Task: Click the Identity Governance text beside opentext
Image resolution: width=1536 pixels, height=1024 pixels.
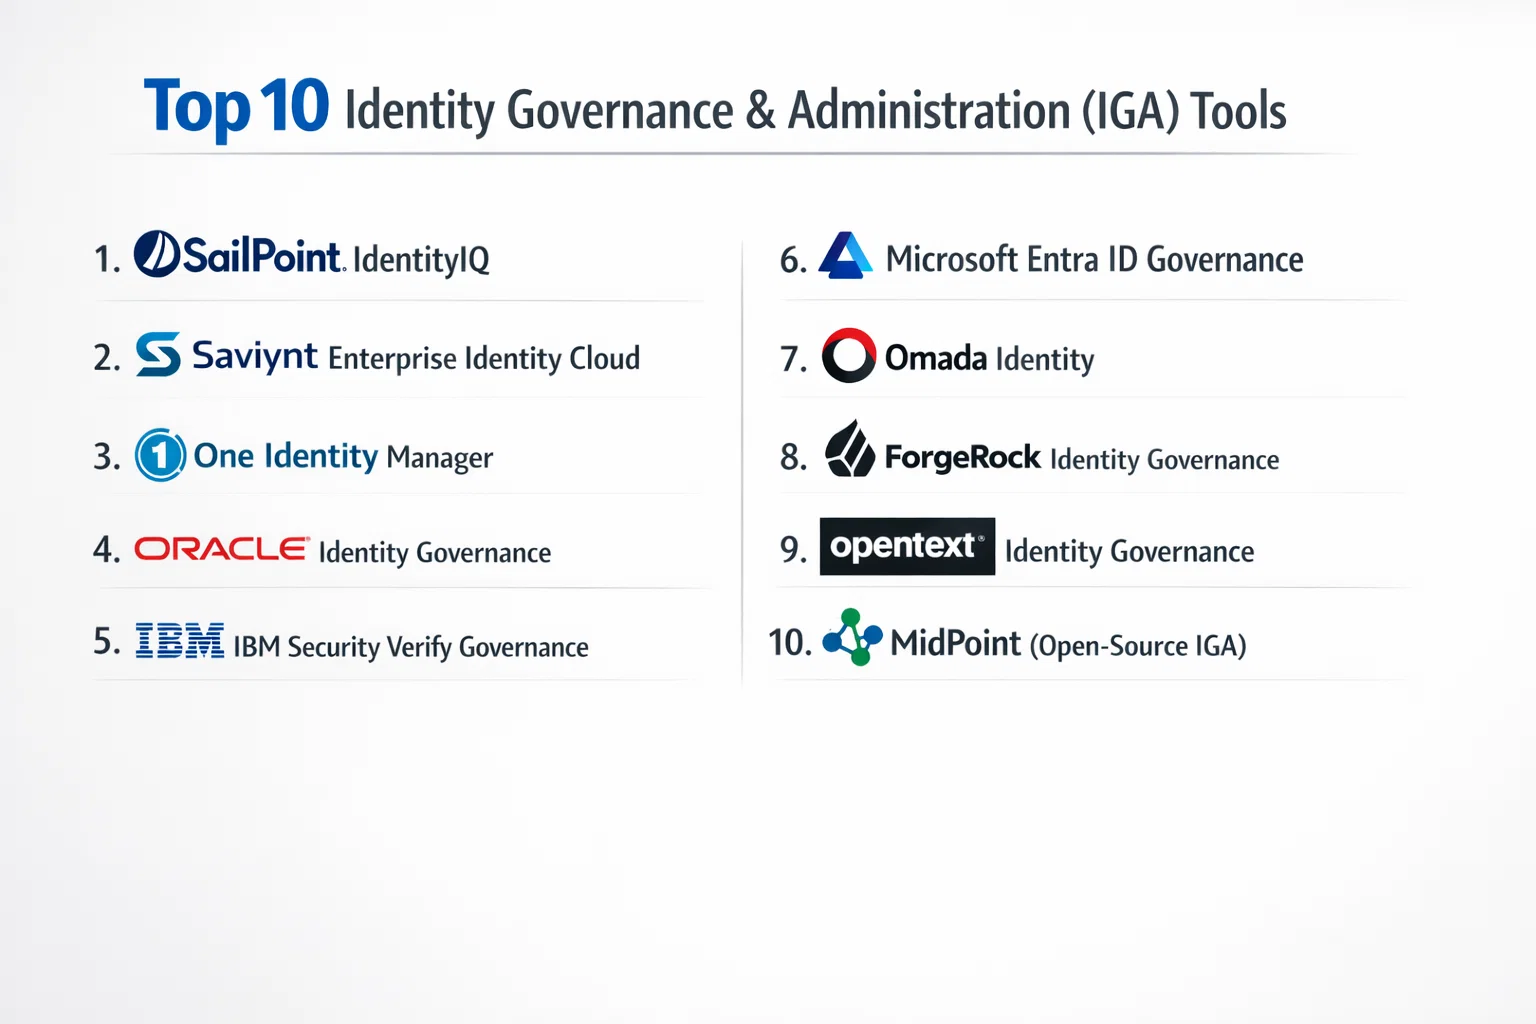Action: click(1129, 551)
